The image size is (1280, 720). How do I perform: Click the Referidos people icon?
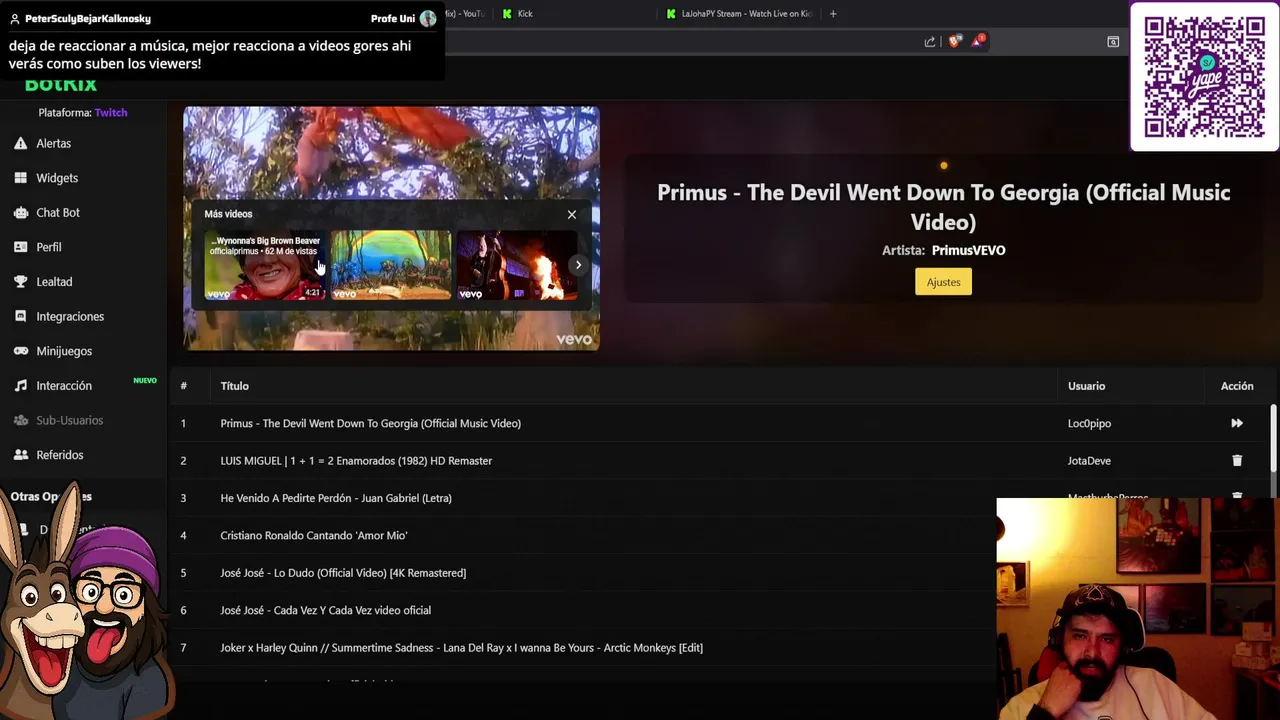pyautogui.click(x=20, y=455)
